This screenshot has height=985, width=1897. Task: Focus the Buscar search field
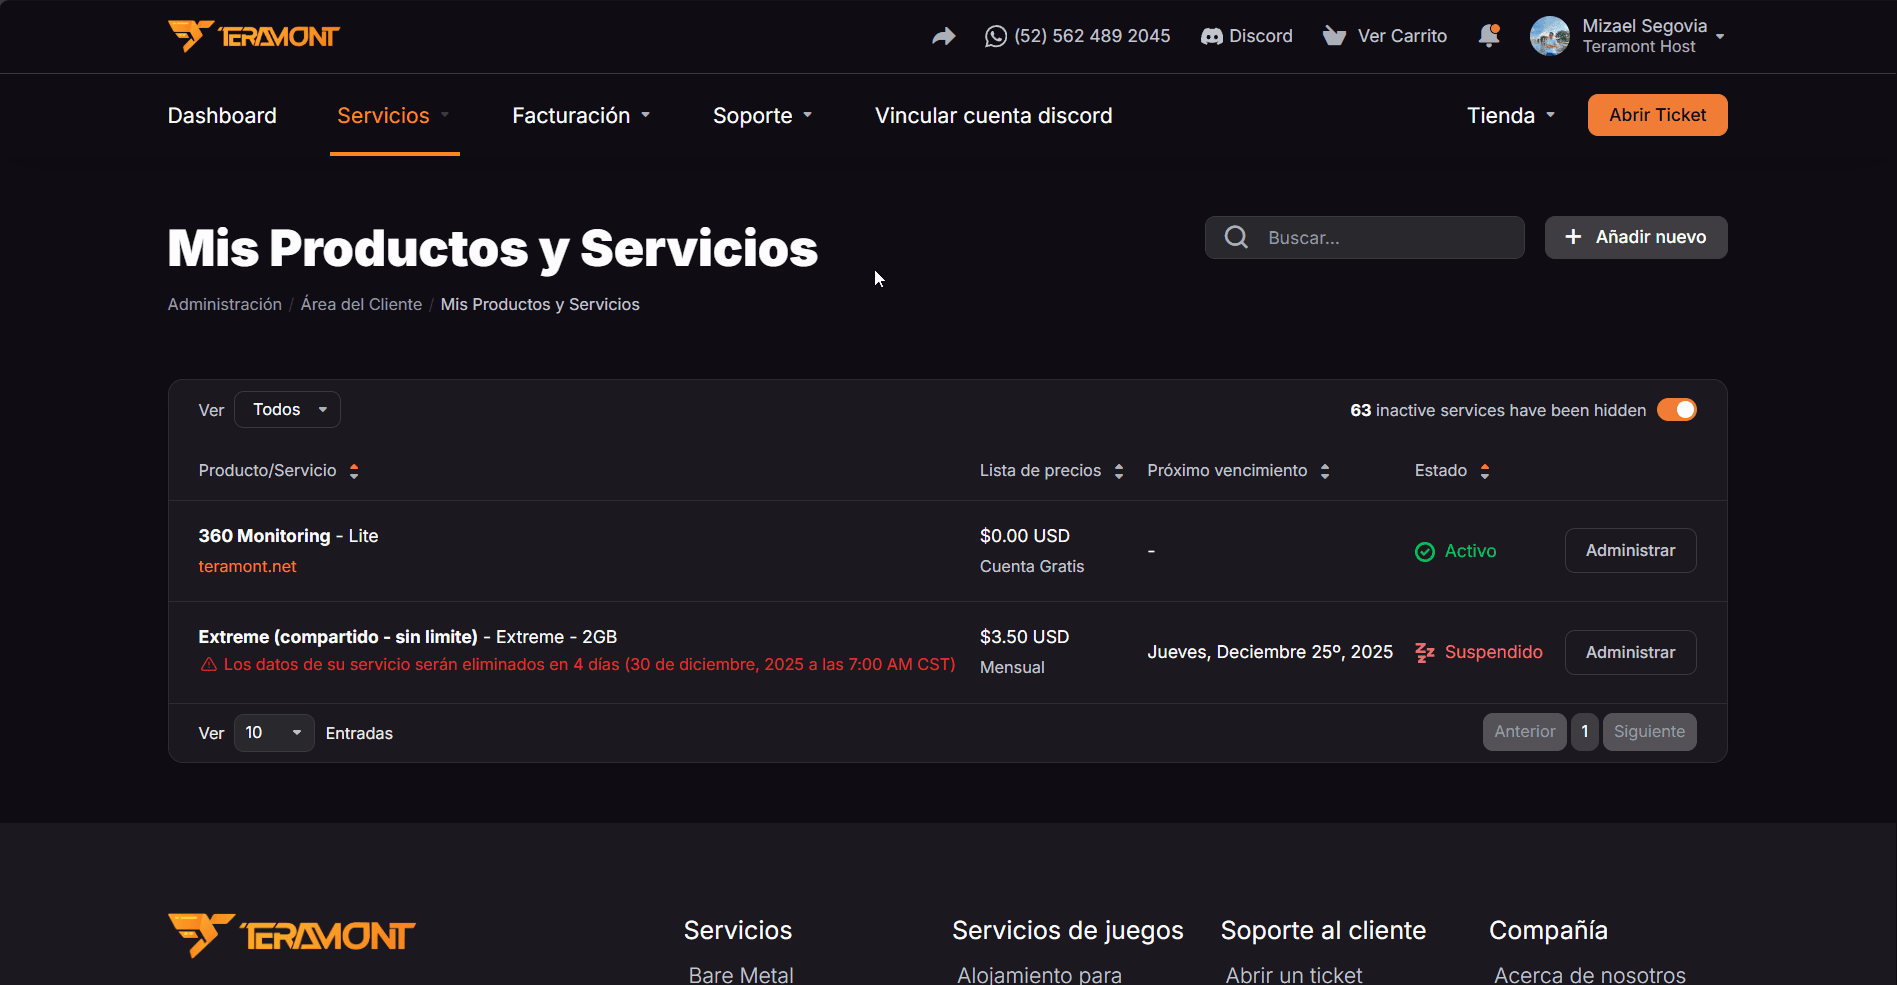pos(1364,237)
